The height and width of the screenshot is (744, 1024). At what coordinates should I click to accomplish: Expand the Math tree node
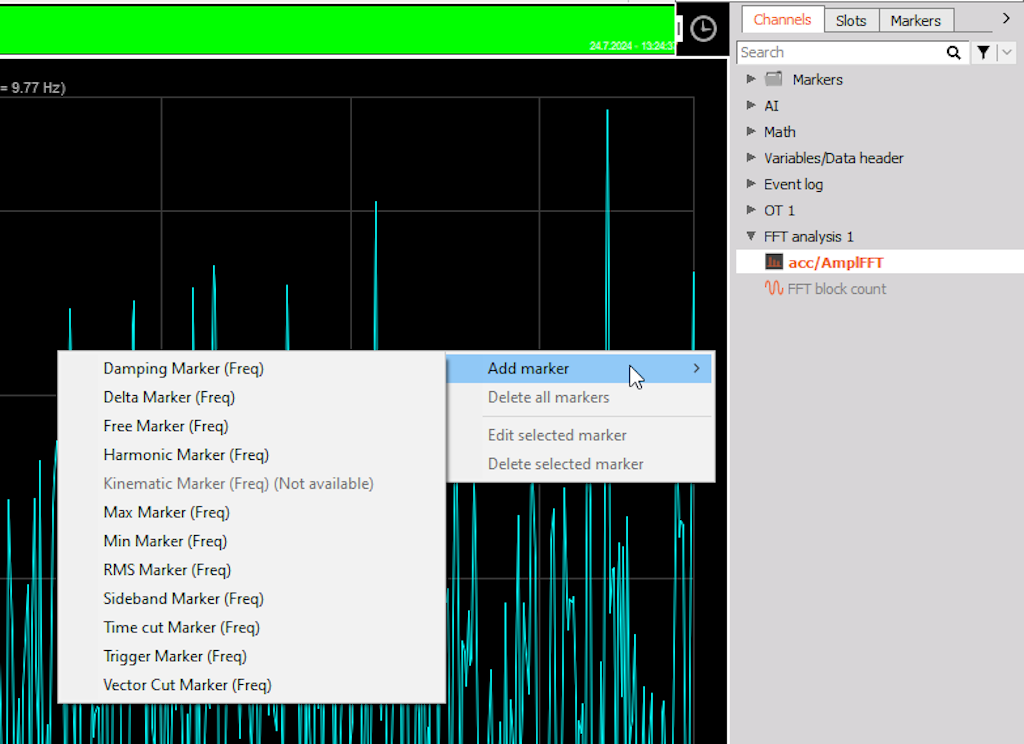(751, 132)
